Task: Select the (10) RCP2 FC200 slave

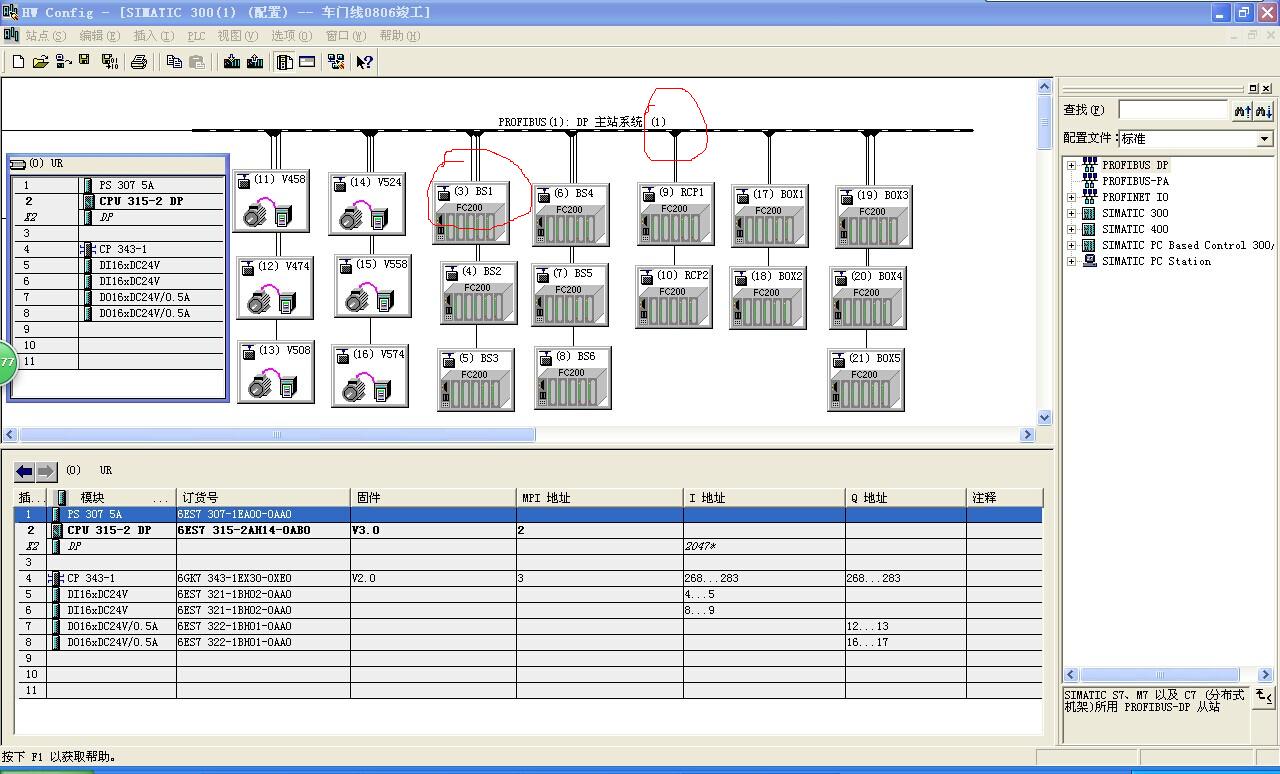Action: [x=673, y=296]
